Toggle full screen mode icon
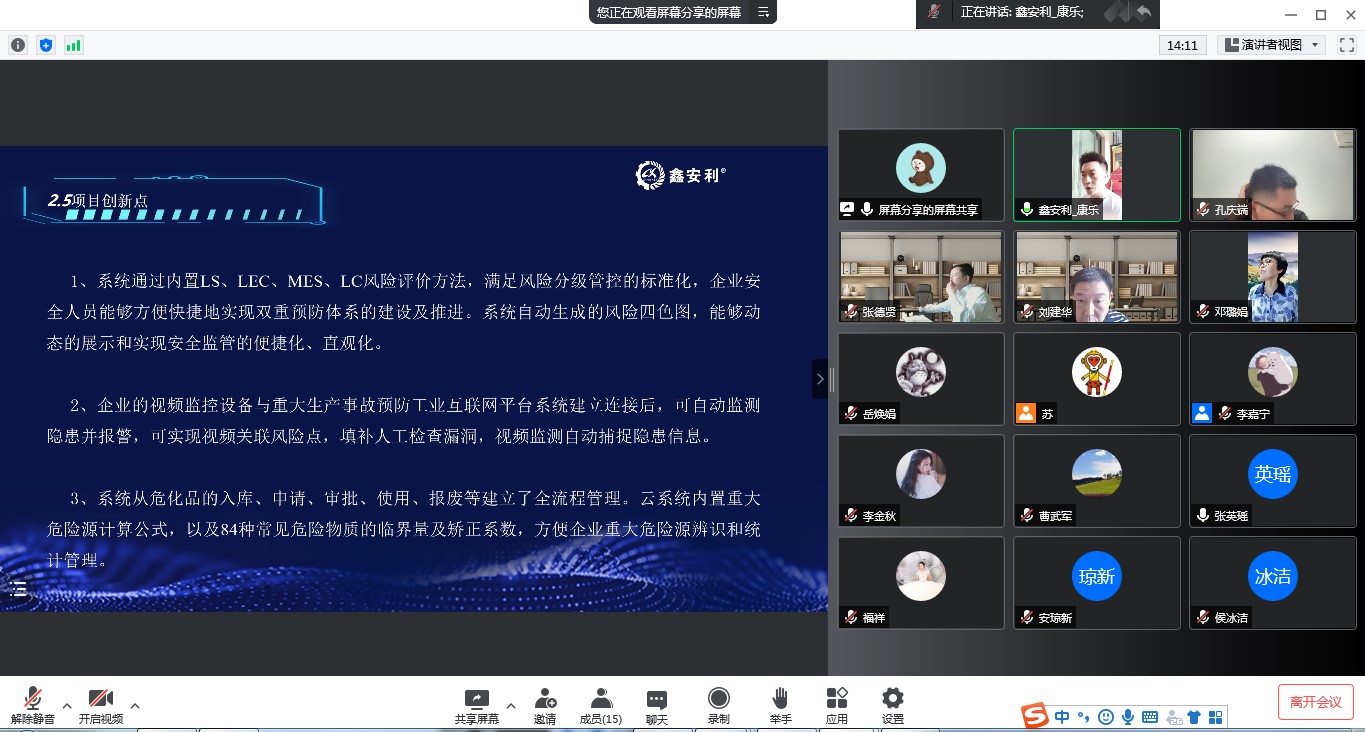 tap(1346, 45)
